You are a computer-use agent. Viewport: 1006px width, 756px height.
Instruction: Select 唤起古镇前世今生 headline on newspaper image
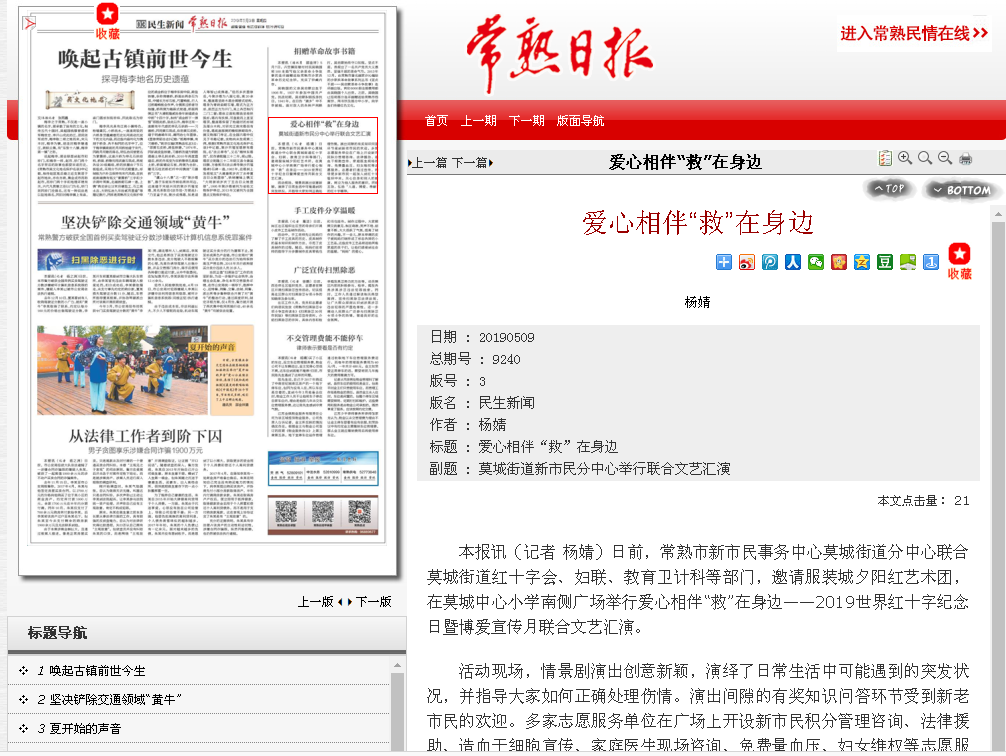pyautogui.click(x=145, y=59)
